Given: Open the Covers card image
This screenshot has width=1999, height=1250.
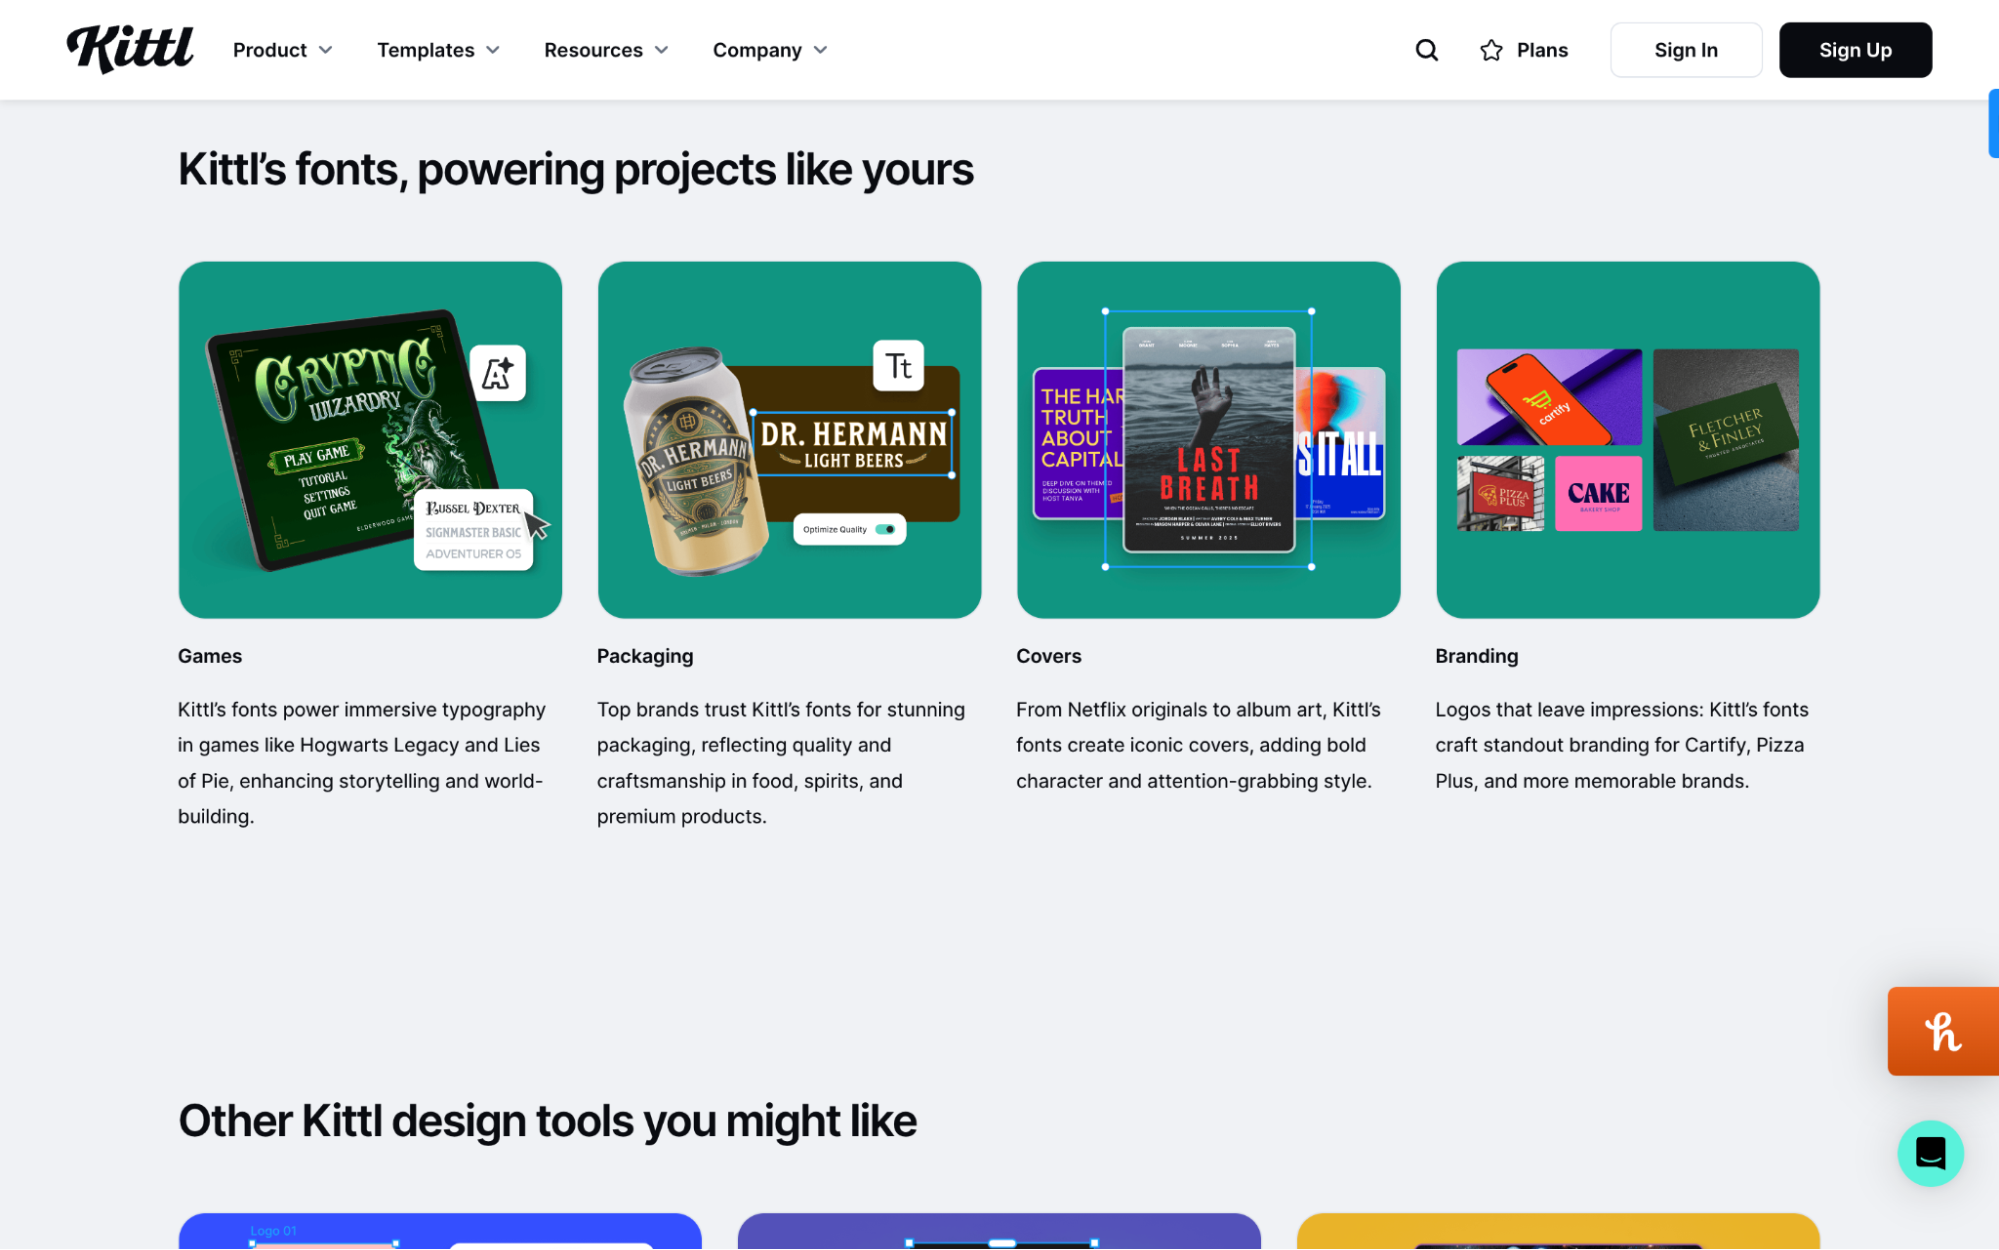Looking at the screenshot, I should coord(1208,440).
